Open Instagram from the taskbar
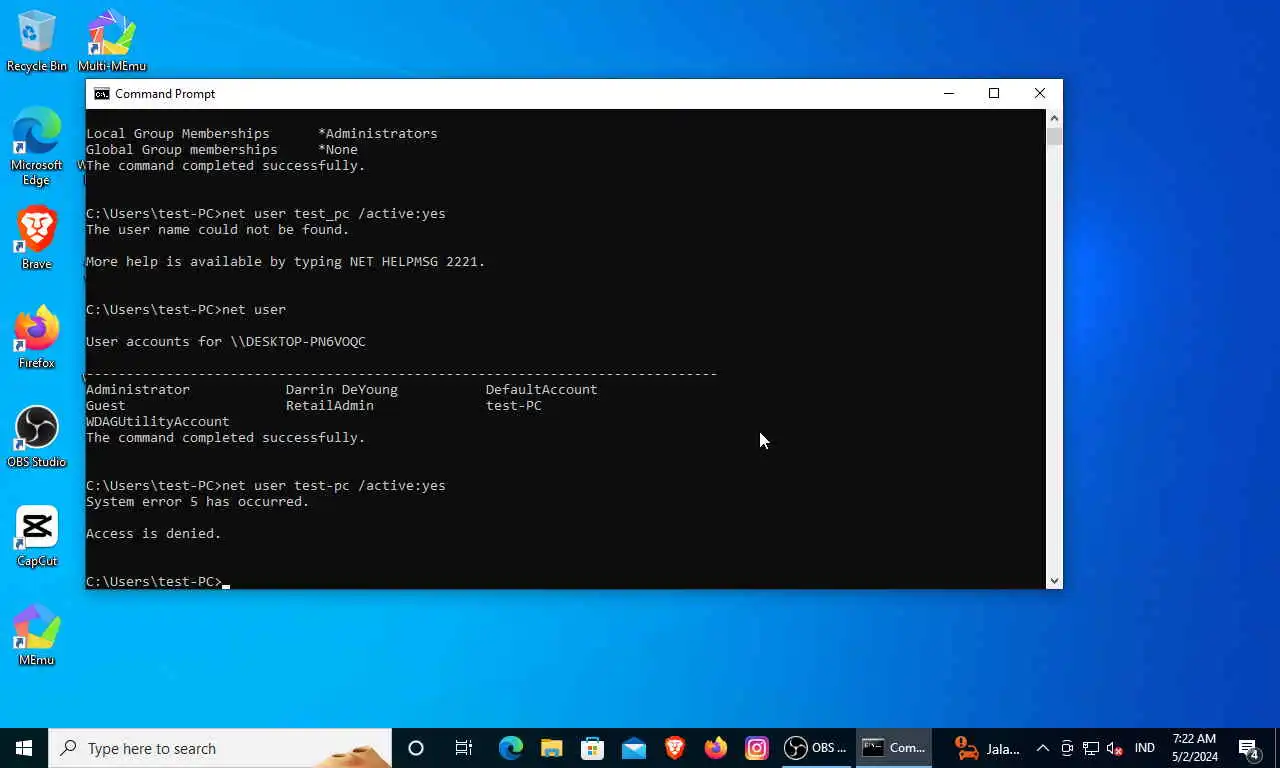The width and height of the screenshot is (1280, 768). click(757, 748)
